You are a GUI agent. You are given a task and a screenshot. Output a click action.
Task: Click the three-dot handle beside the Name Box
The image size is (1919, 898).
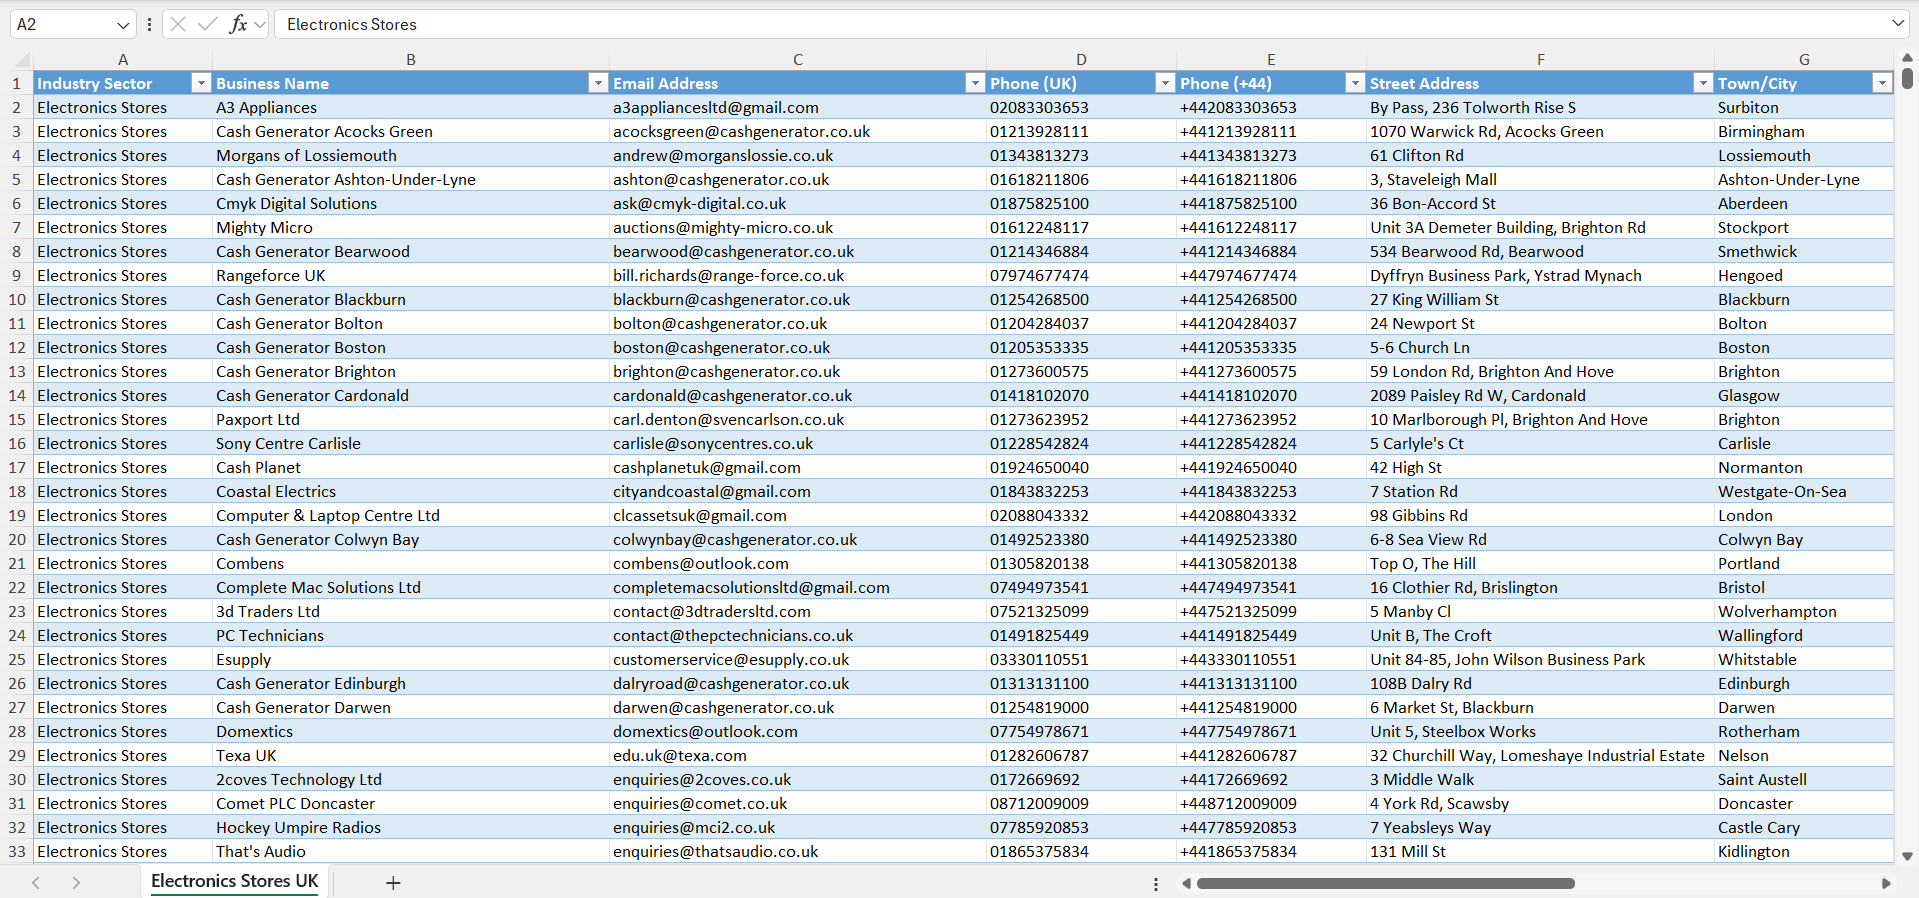[149, 24]
